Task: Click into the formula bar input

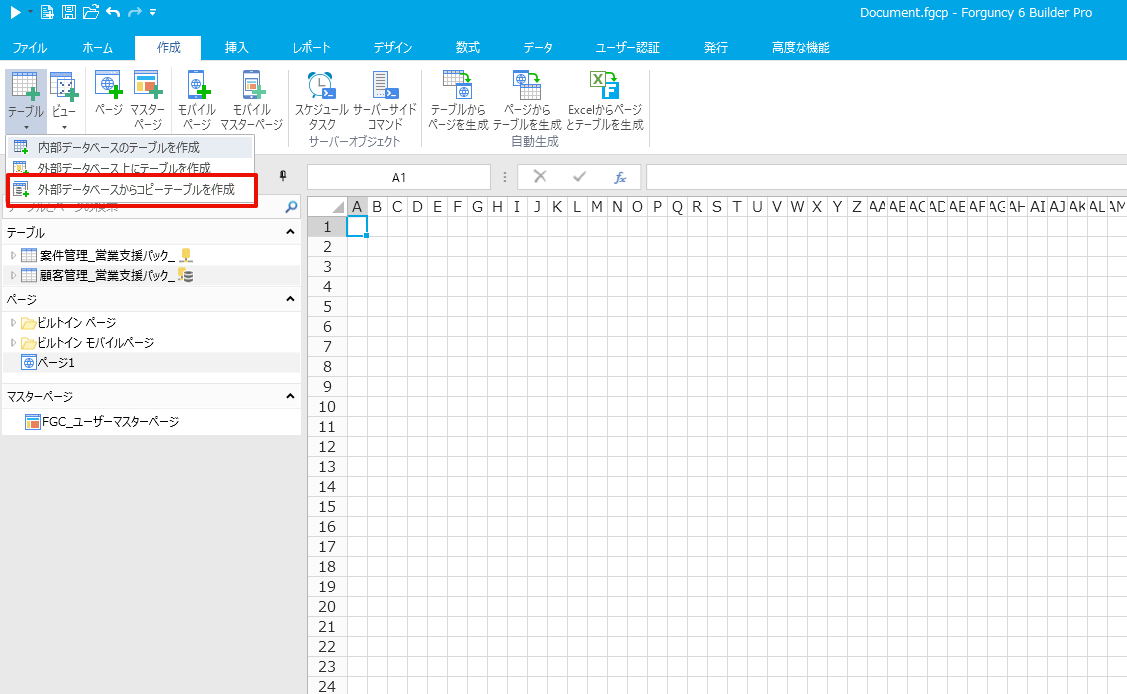Action: point(886,177)
